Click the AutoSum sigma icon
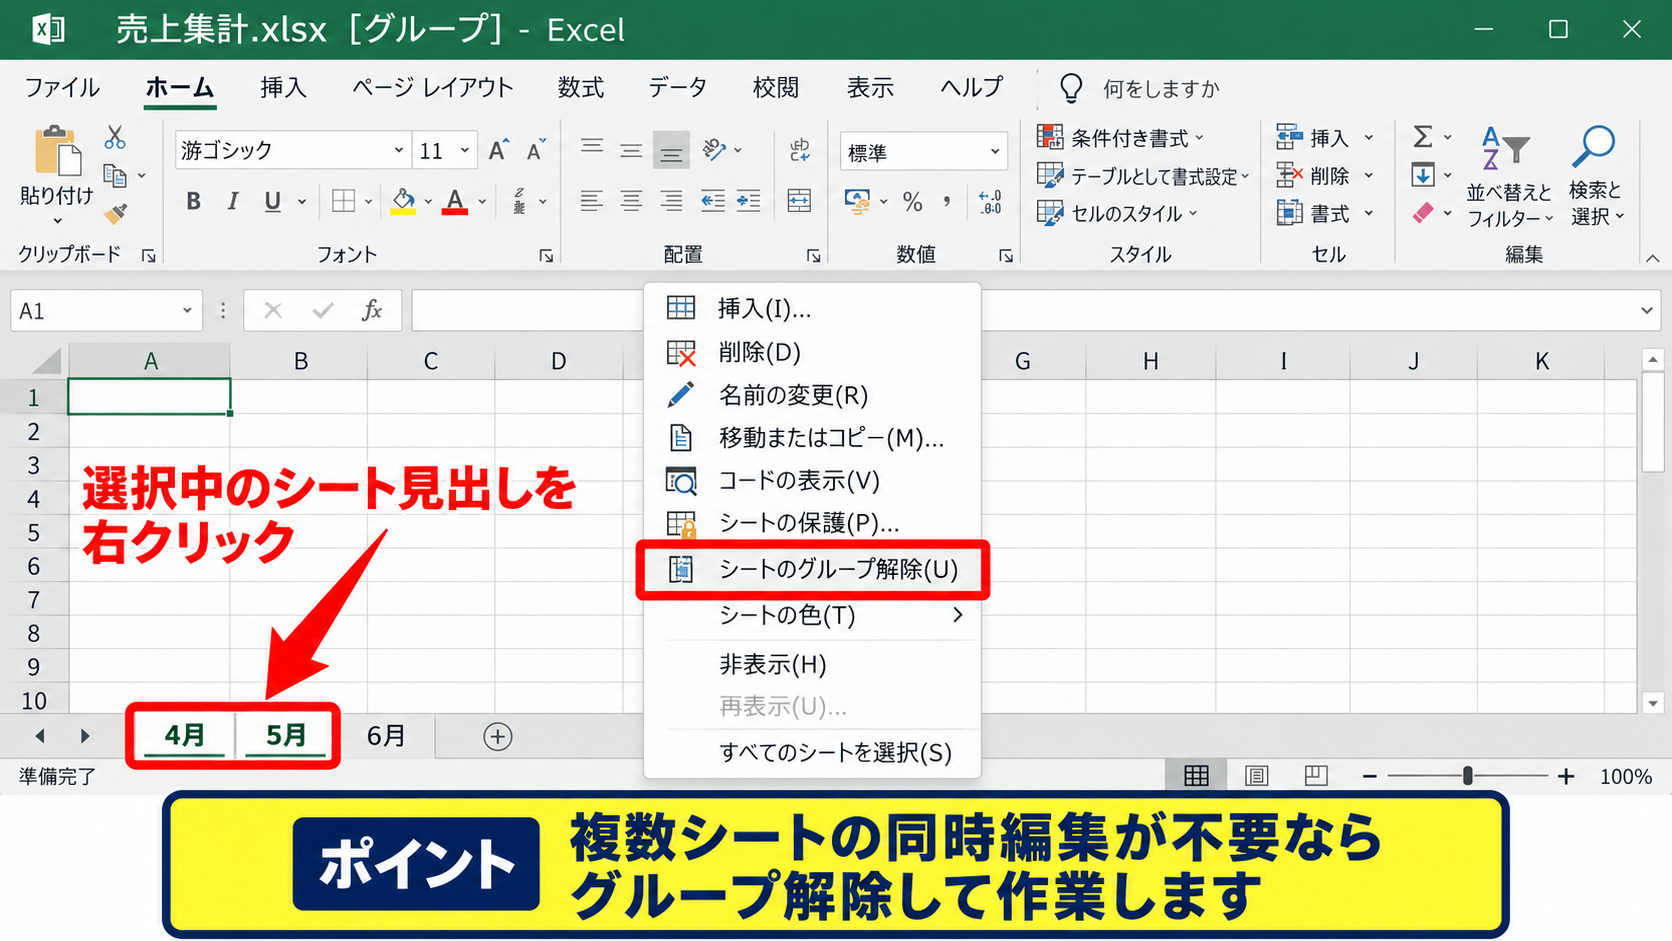Screen dimensions: 1672x941 (x=1422, y=136)
